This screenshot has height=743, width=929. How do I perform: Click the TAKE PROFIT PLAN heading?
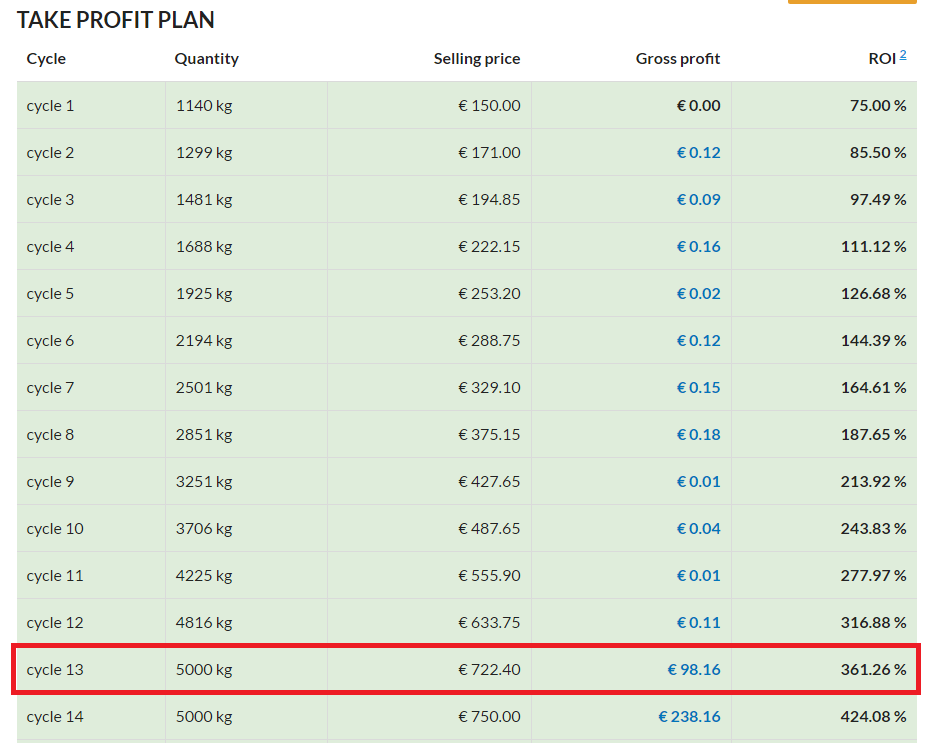(x=116, y=20)
